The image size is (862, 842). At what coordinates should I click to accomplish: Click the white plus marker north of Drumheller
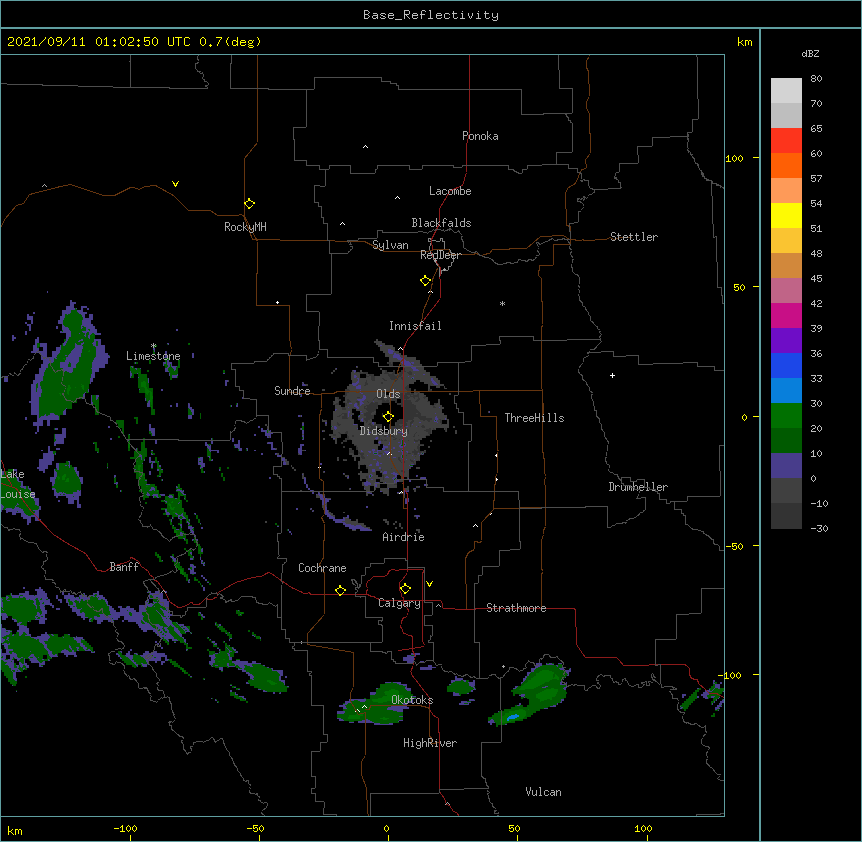coord(612,375)
